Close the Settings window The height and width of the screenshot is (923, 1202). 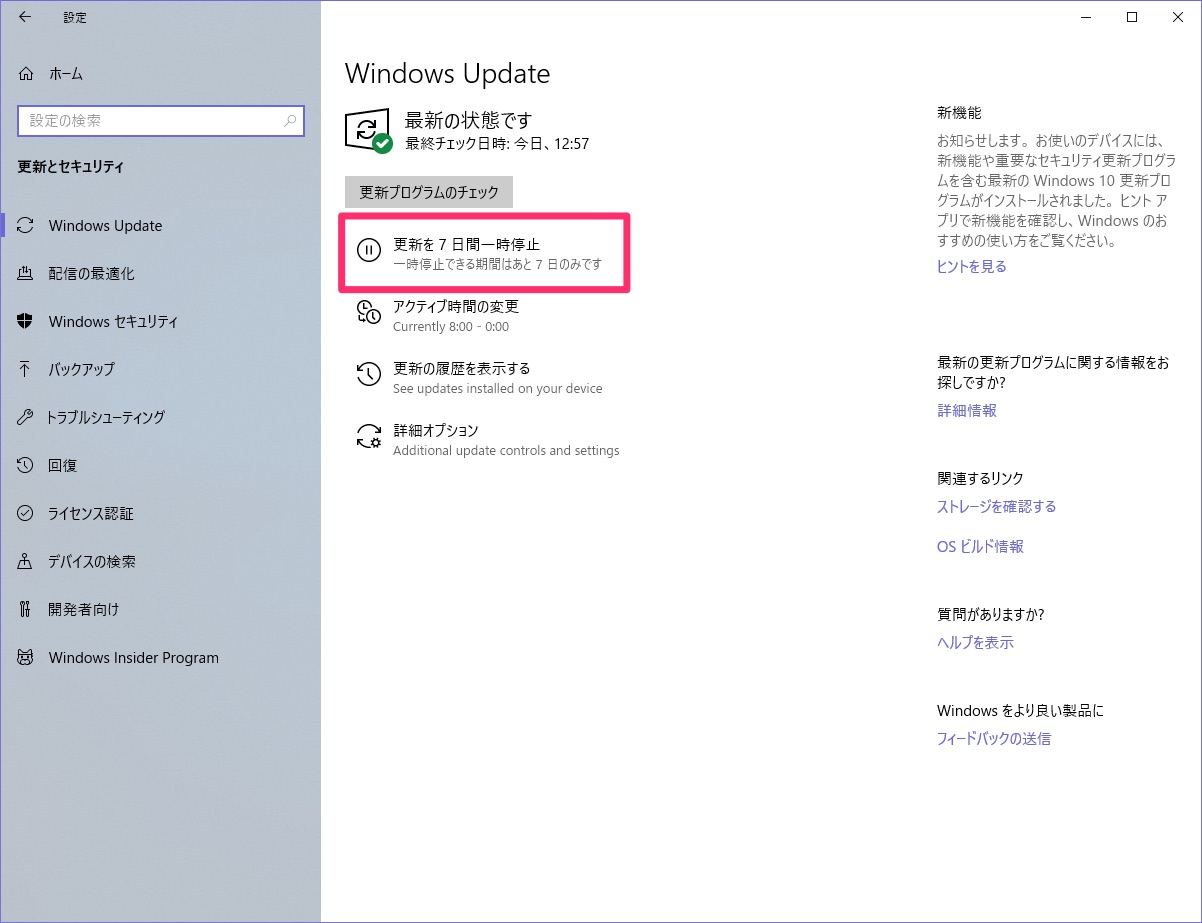click(1178, 16)
